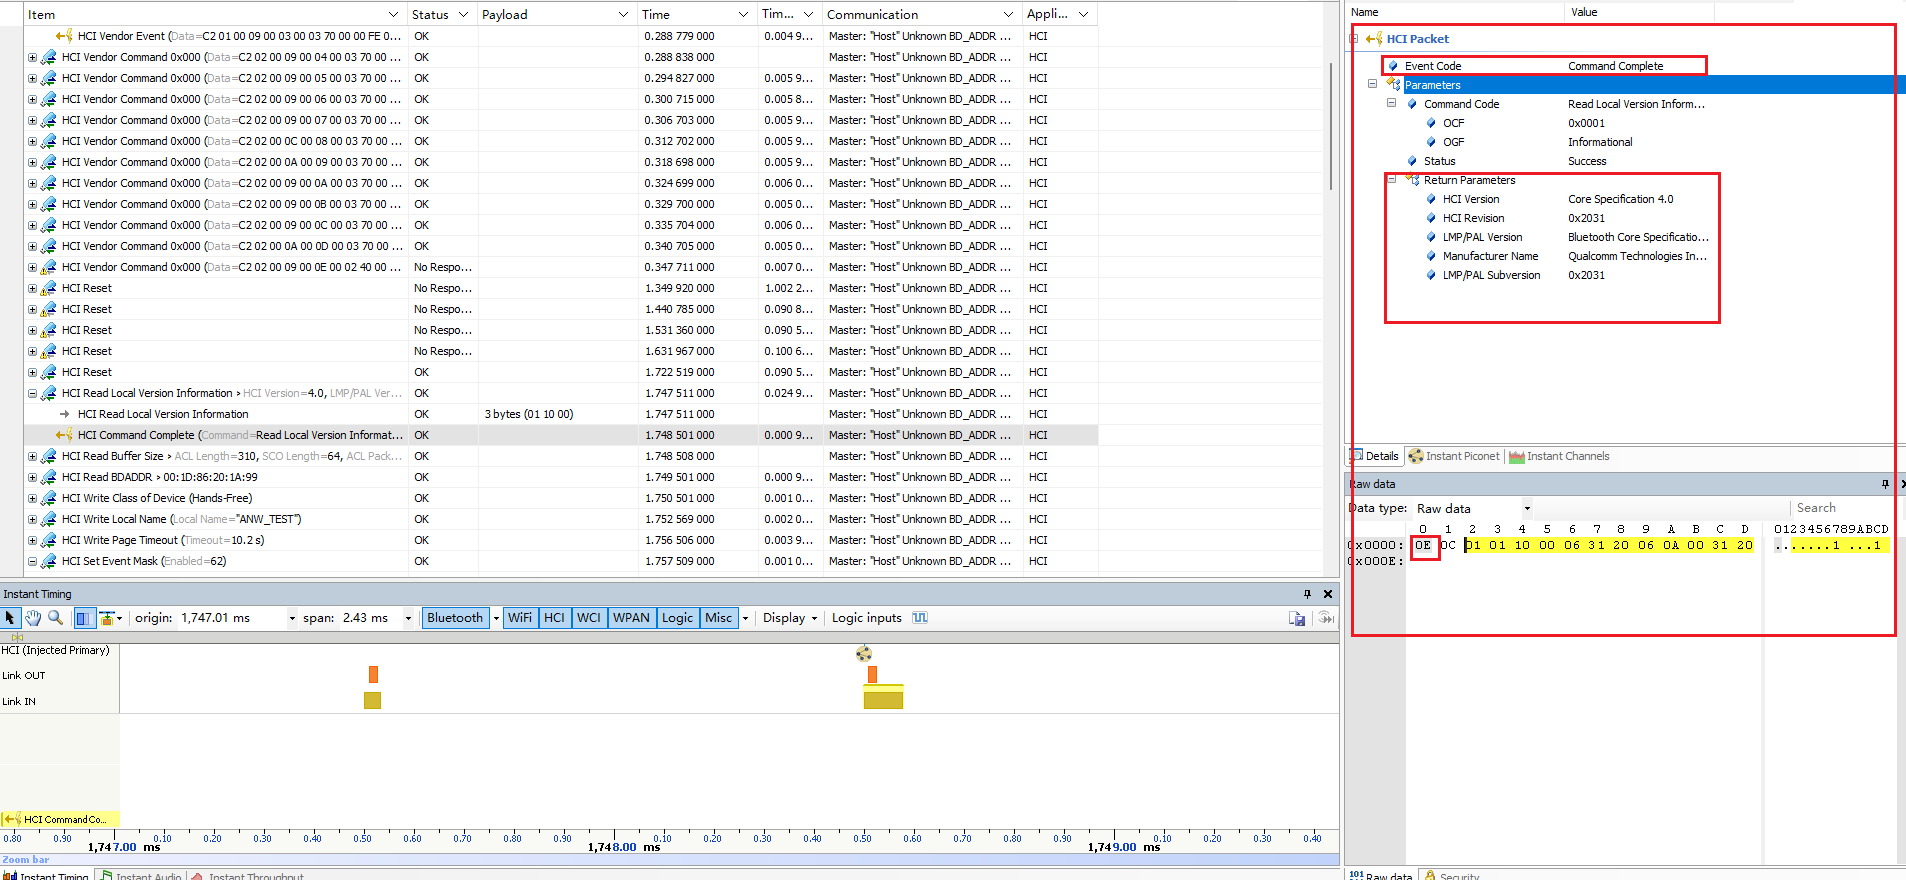Click the event marker icon on the HCI timeline
The height and width of the screenshot is (880, 1906).
(x=864, y=654)
